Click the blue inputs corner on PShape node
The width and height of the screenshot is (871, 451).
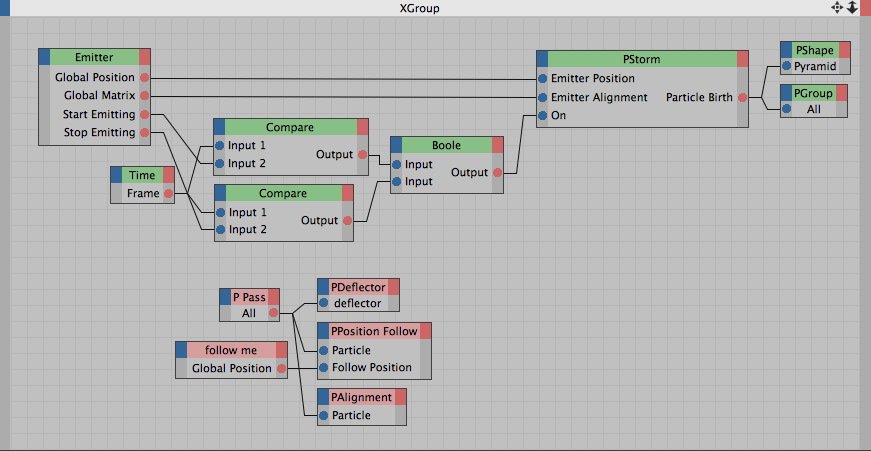[x=786, y=49]
